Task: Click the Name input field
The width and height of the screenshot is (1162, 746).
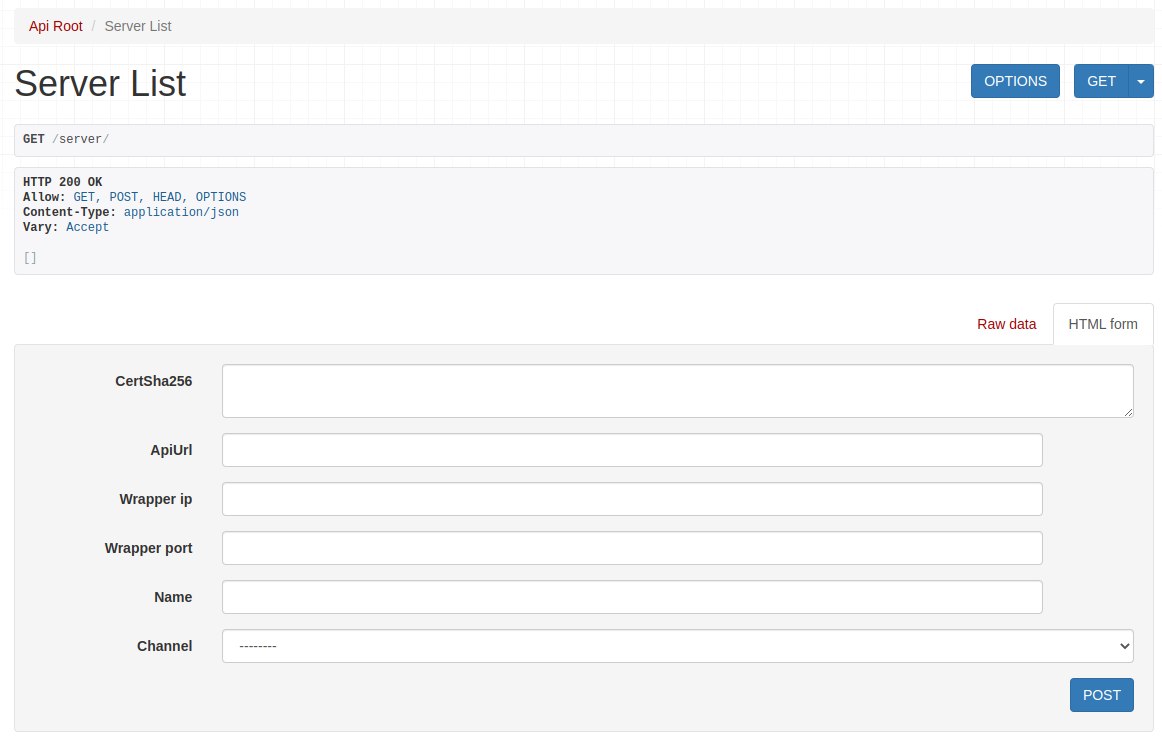Action: (x=632, y=597)
